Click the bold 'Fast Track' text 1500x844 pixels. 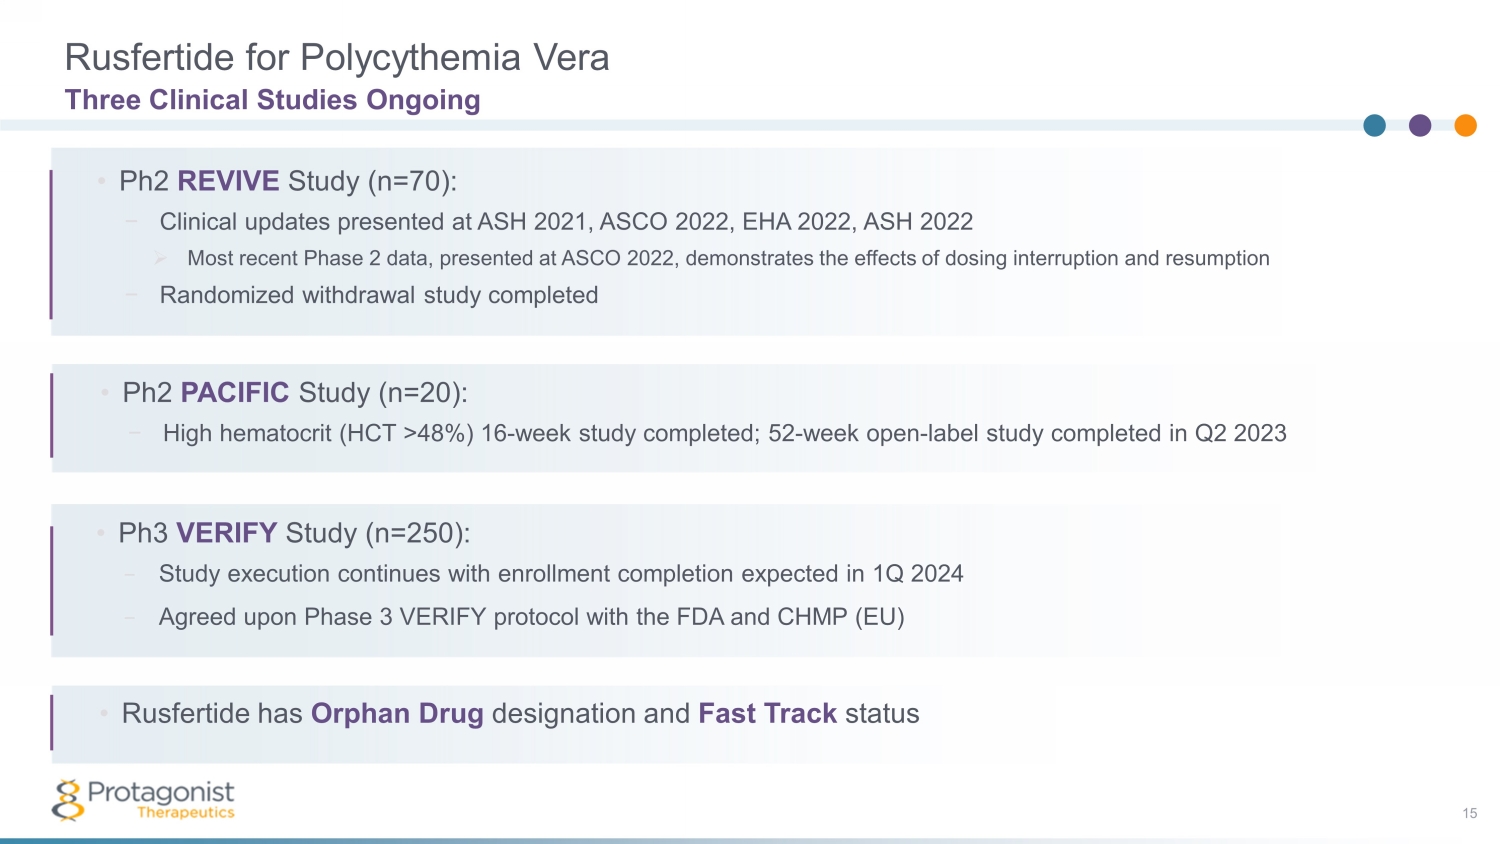click(767, 714)
